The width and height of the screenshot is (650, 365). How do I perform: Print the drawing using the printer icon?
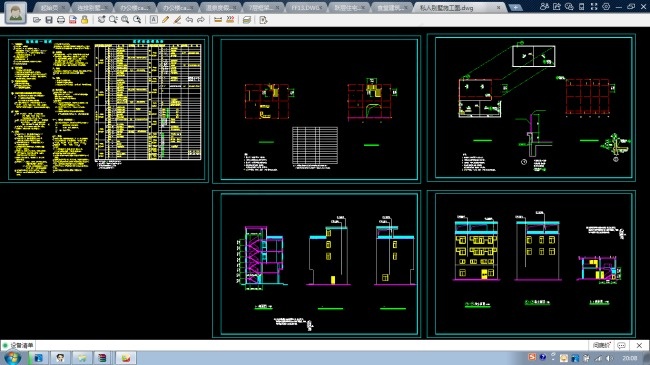pyautogui.click(x=61, y=20)
